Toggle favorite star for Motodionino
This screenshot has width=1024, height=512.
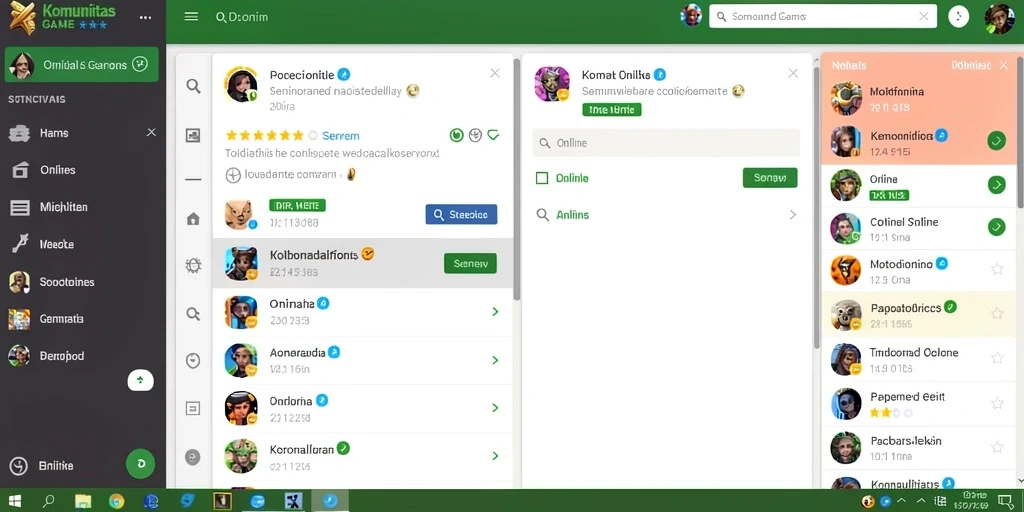997,269
